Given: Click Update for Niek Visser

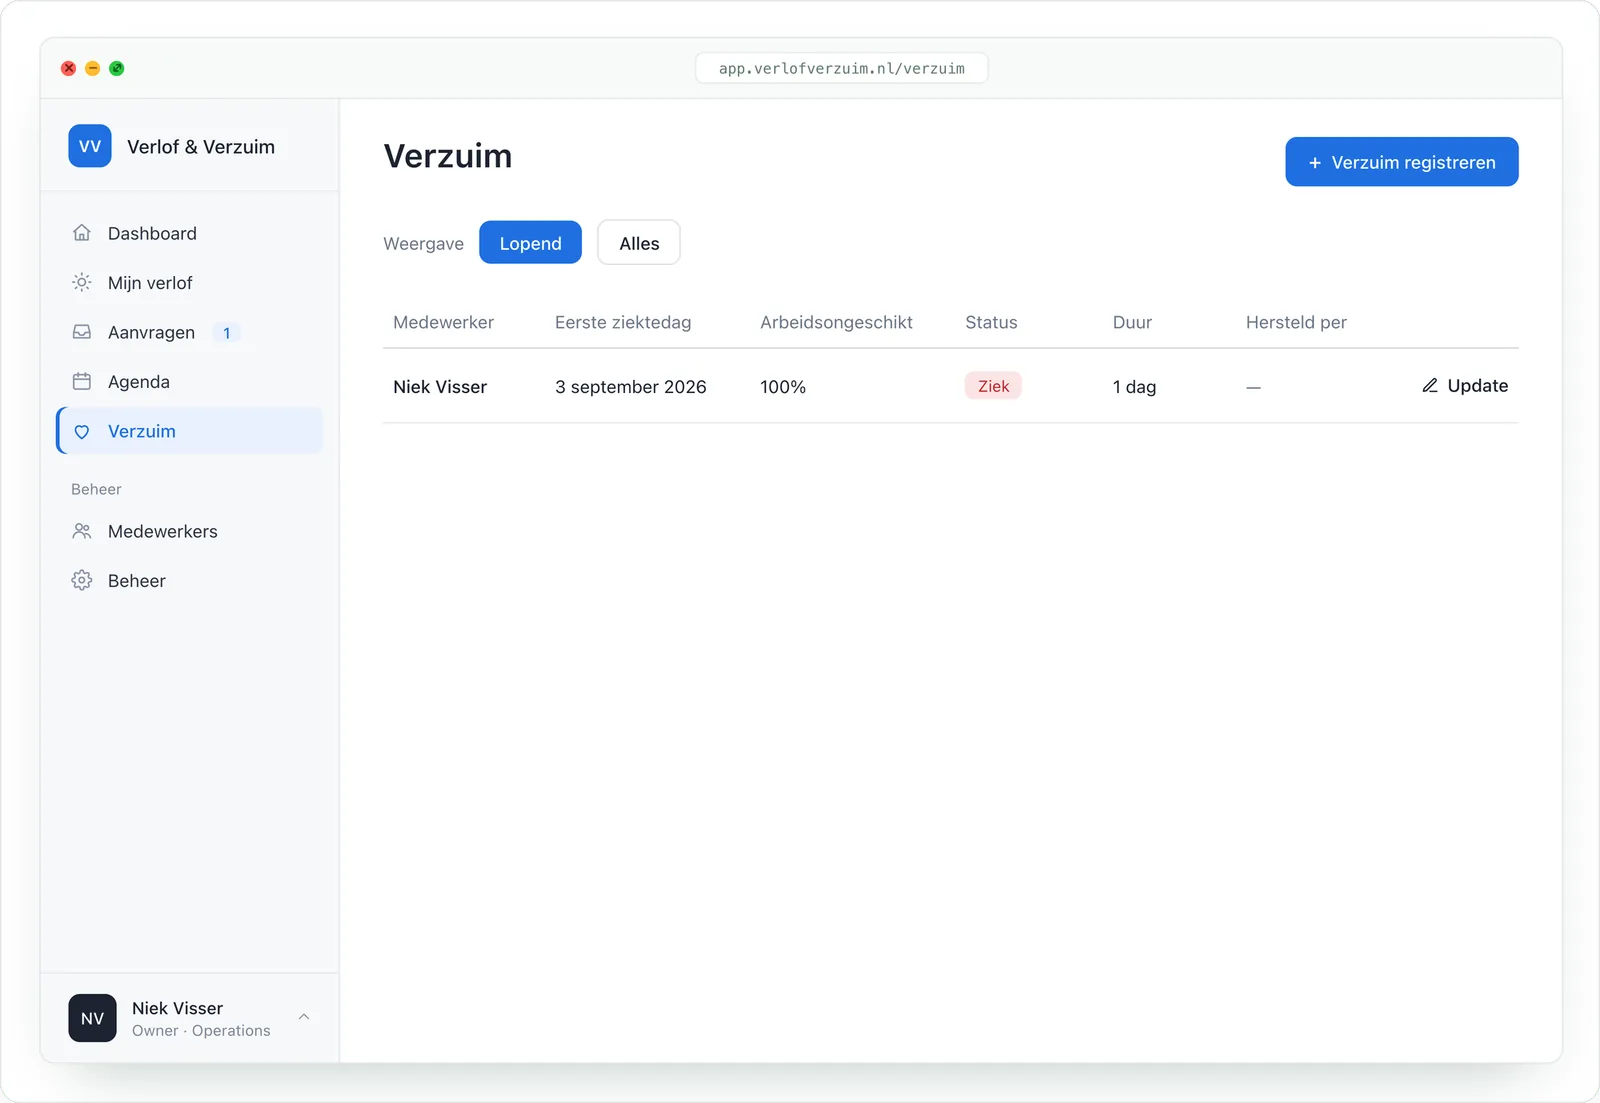Looking at the screenshot, I should [1465, 386].
